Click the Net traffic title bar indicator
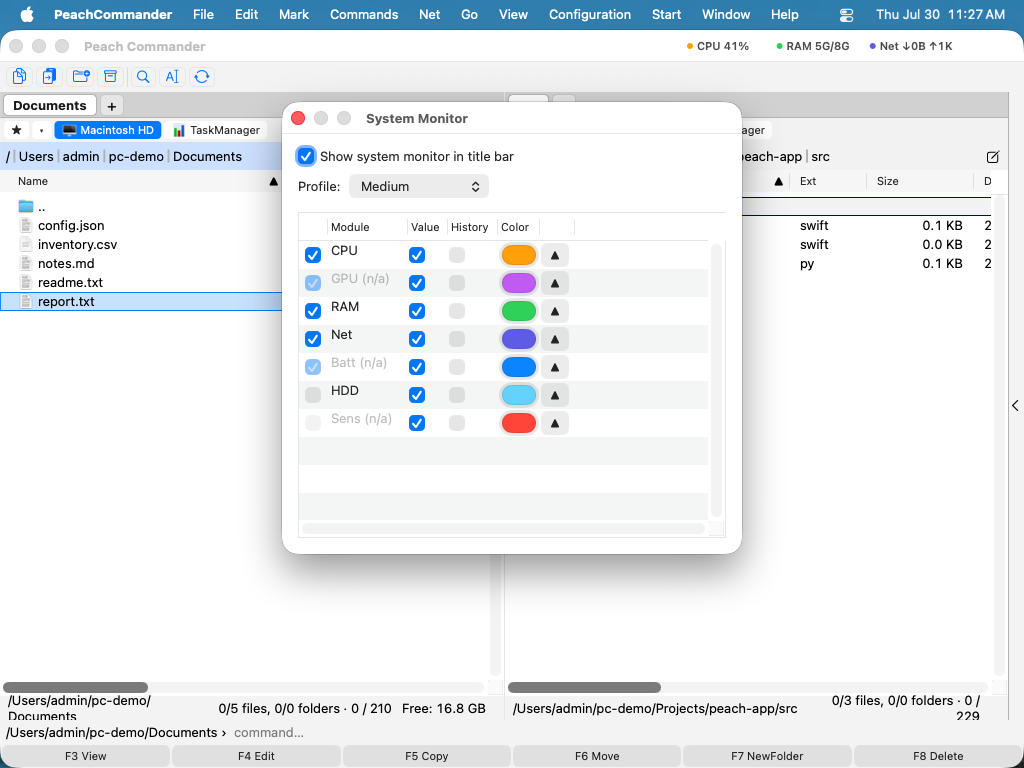The width and height of the screenshot is (1024, 768). coord(910,46)
